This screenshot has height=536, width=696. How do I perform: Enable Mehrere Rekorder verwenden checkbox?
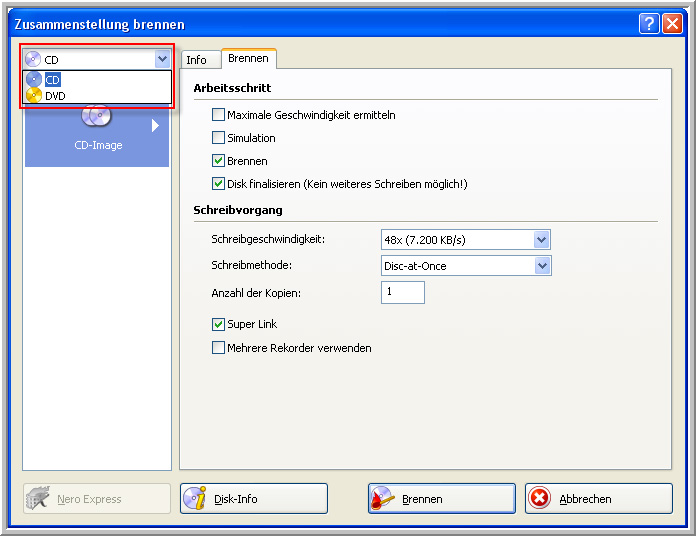[218, 347]
